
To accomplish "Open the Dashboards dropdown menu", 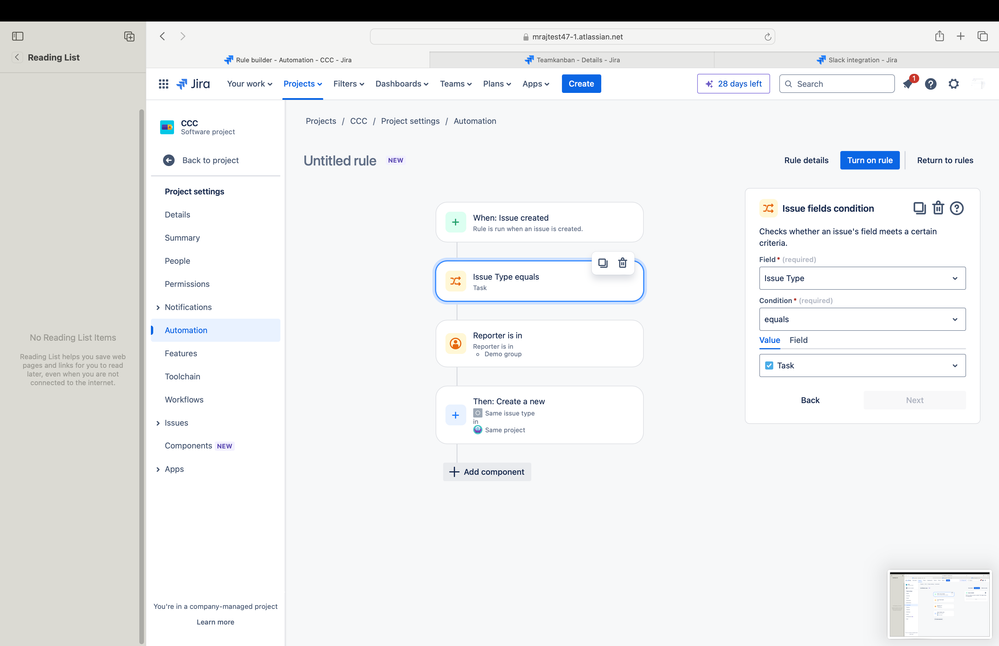I will [401, 83].
